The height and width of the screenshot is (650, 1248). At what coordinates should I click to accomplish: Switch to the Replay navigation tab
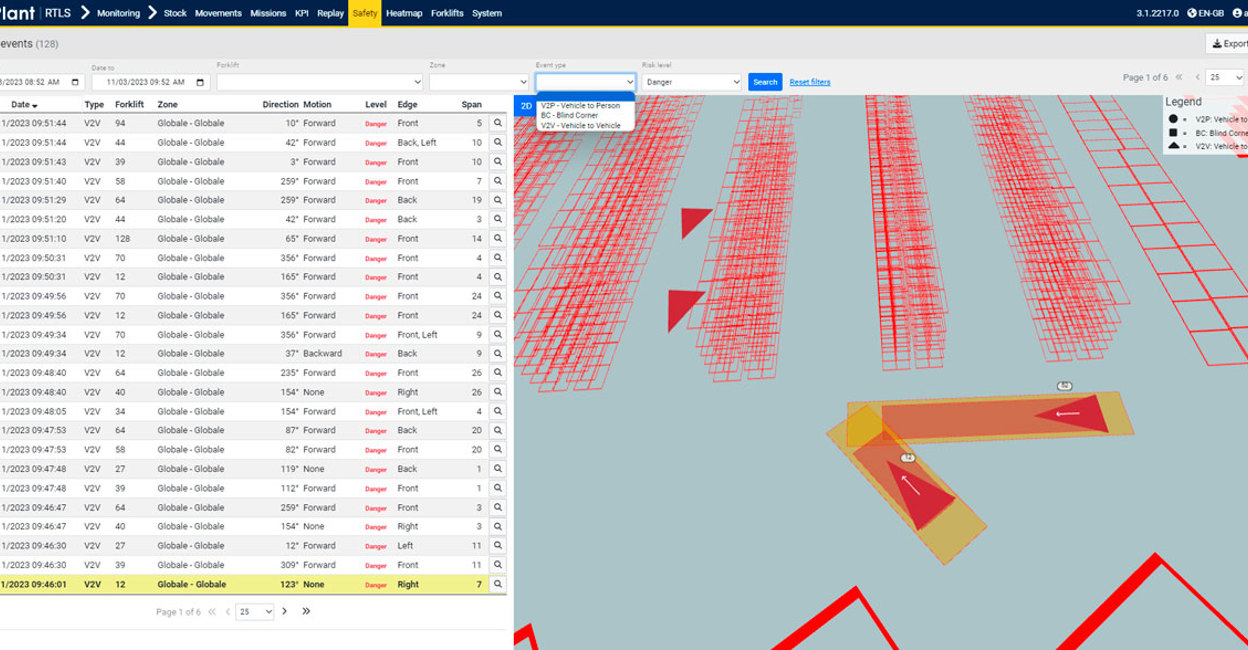(330, 13)
